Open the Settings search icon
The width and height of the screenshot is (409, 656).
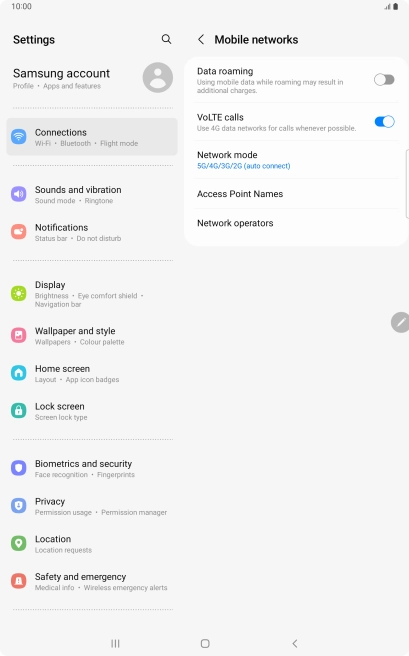[x=166, y=39]
